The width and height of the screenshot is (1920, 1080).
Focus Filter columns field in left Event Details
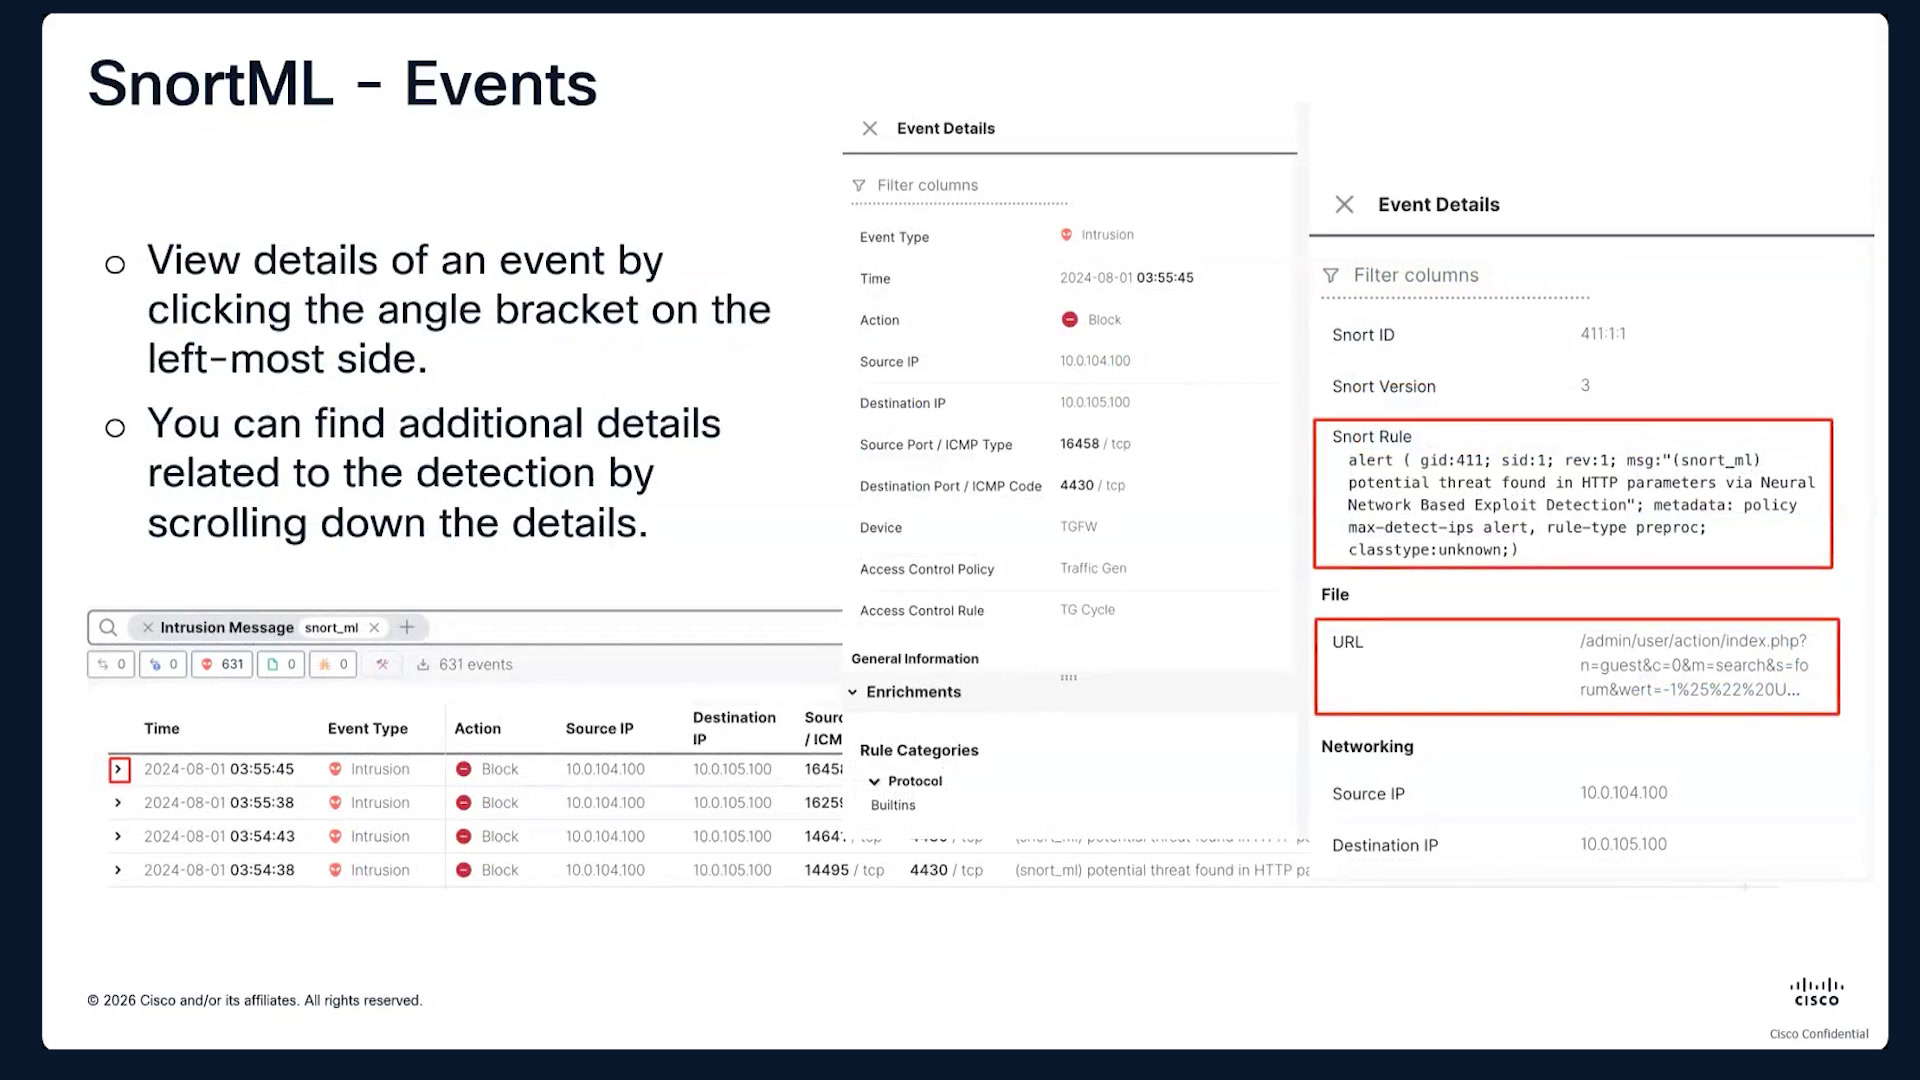click(960, 186)
